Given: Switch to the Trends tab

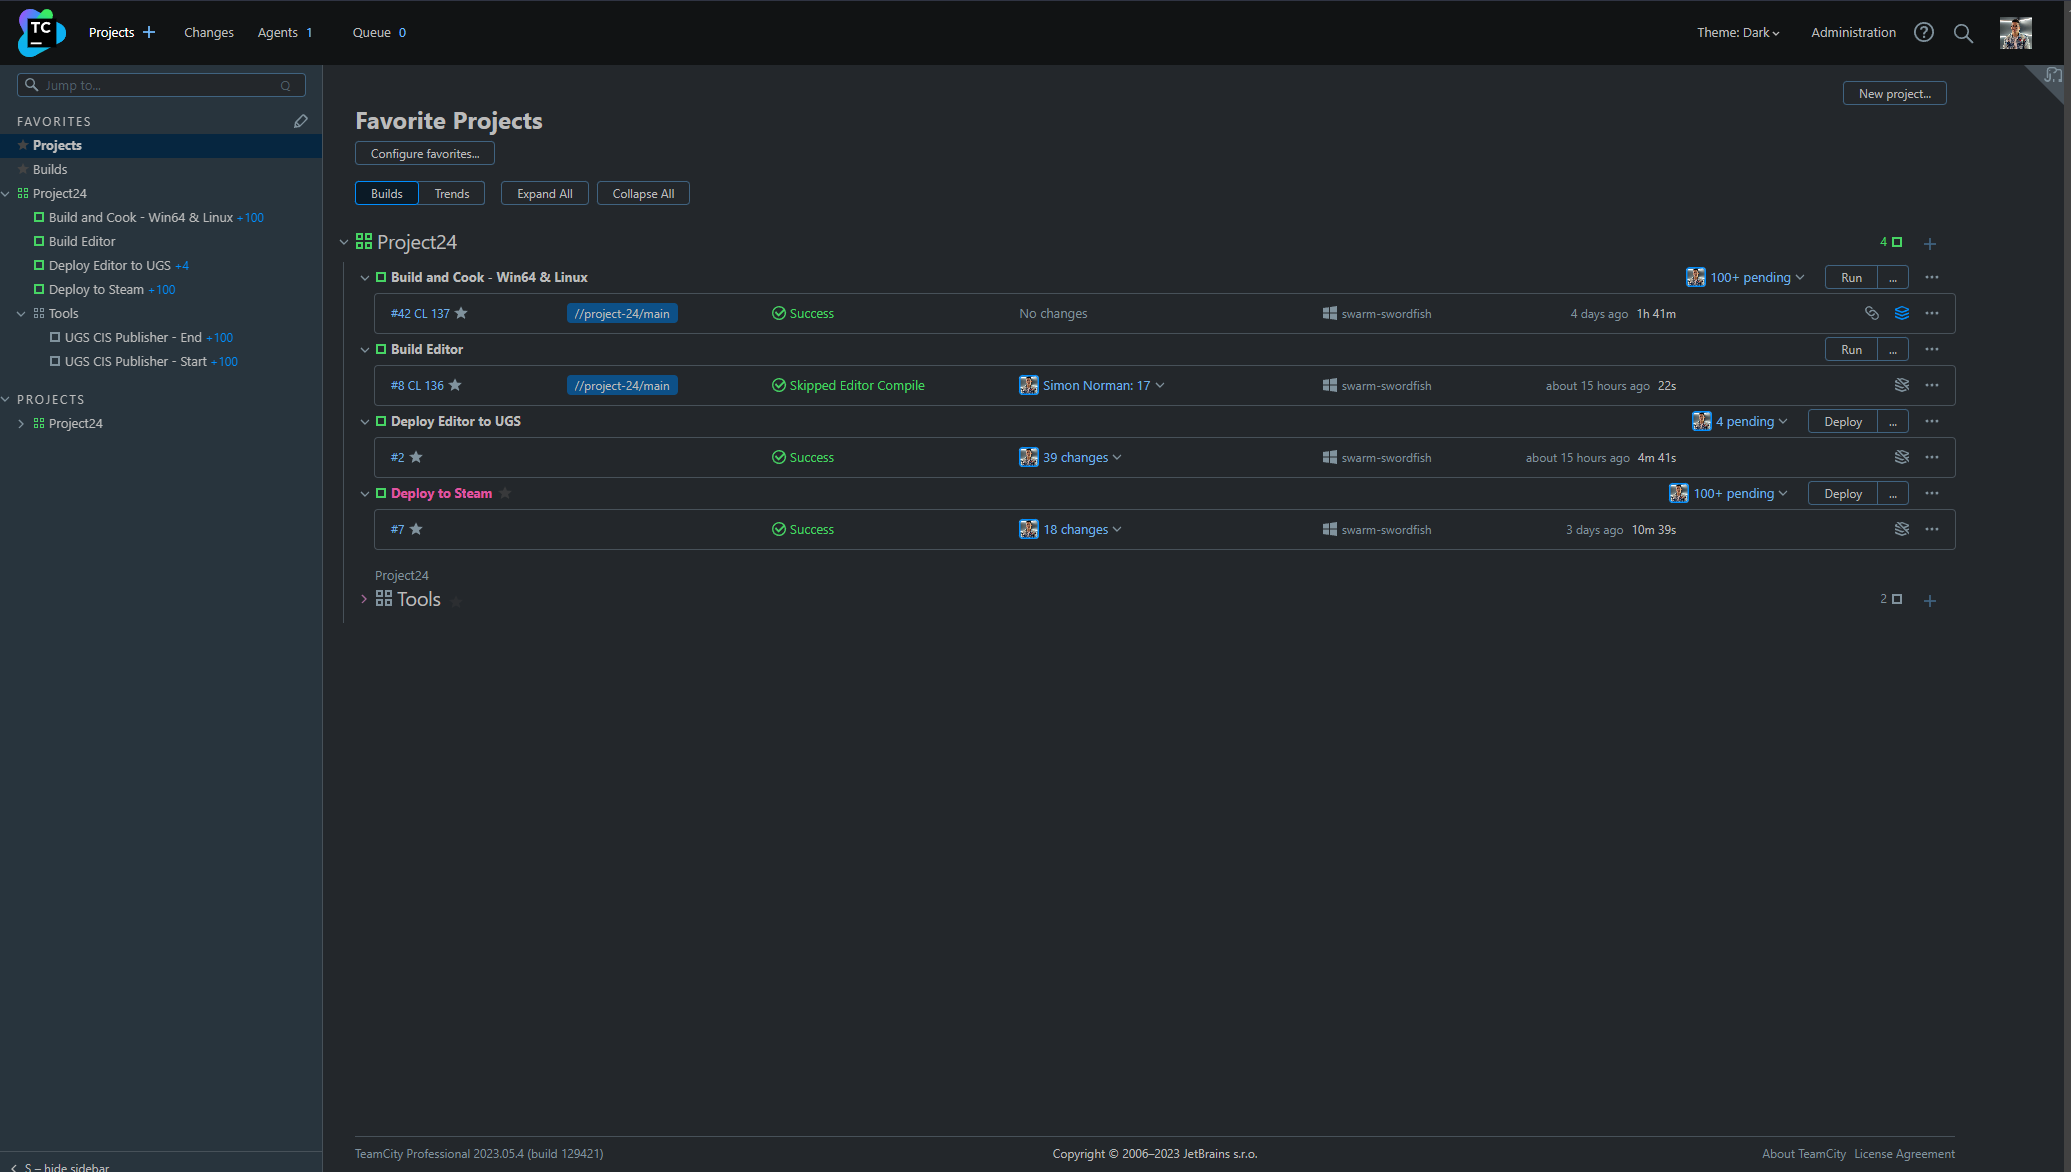Looking at the screenshot, I should [452, 193].
